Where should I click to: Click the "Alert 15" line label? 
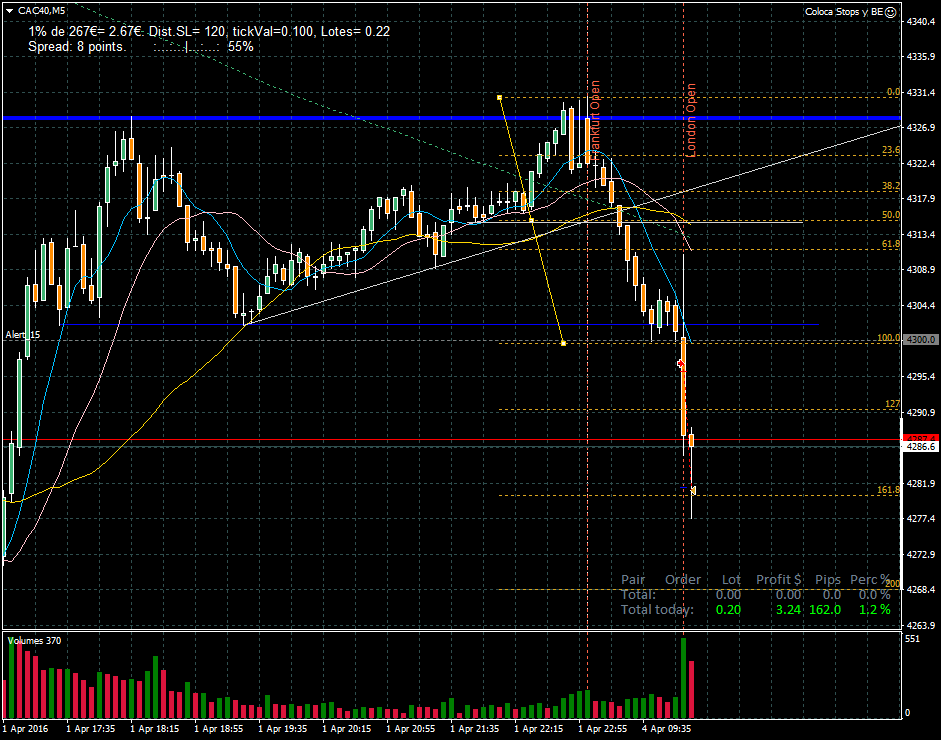[x=22, y=334]
